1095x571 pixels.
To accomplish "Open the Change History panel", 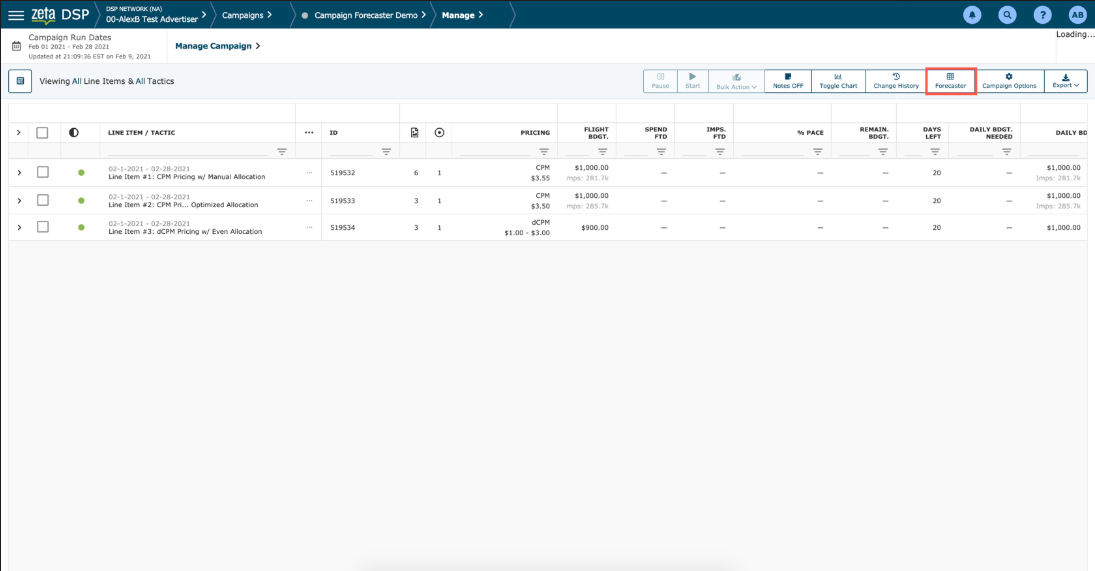I will point(895,81).
